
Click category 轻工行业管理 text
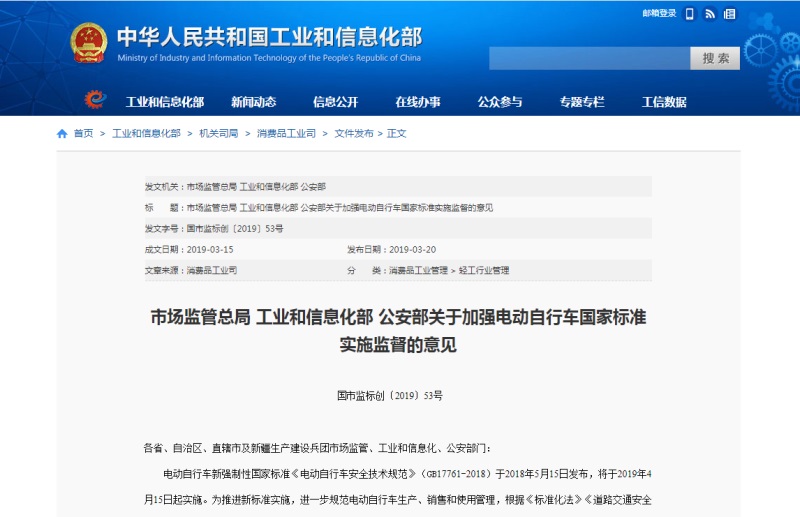[484, 270]
